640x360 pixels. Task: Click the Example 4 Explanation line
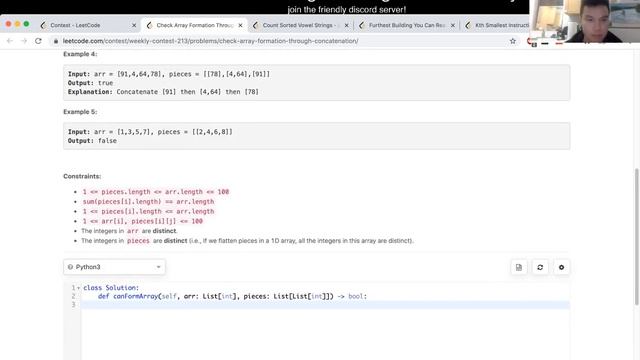[x=163, y=92]
